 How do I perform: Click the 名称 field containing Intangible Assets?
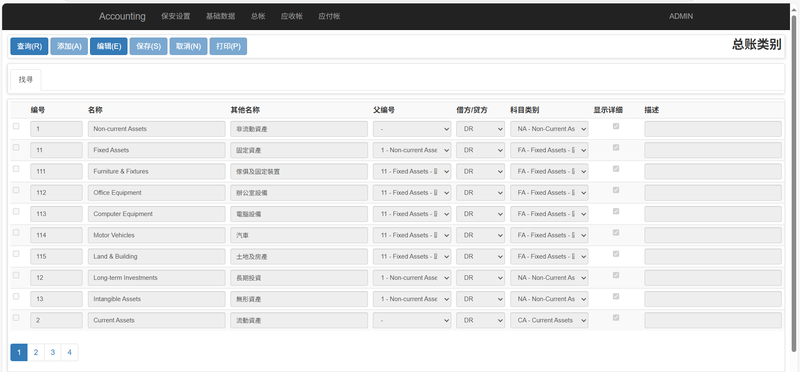(156, 299)
